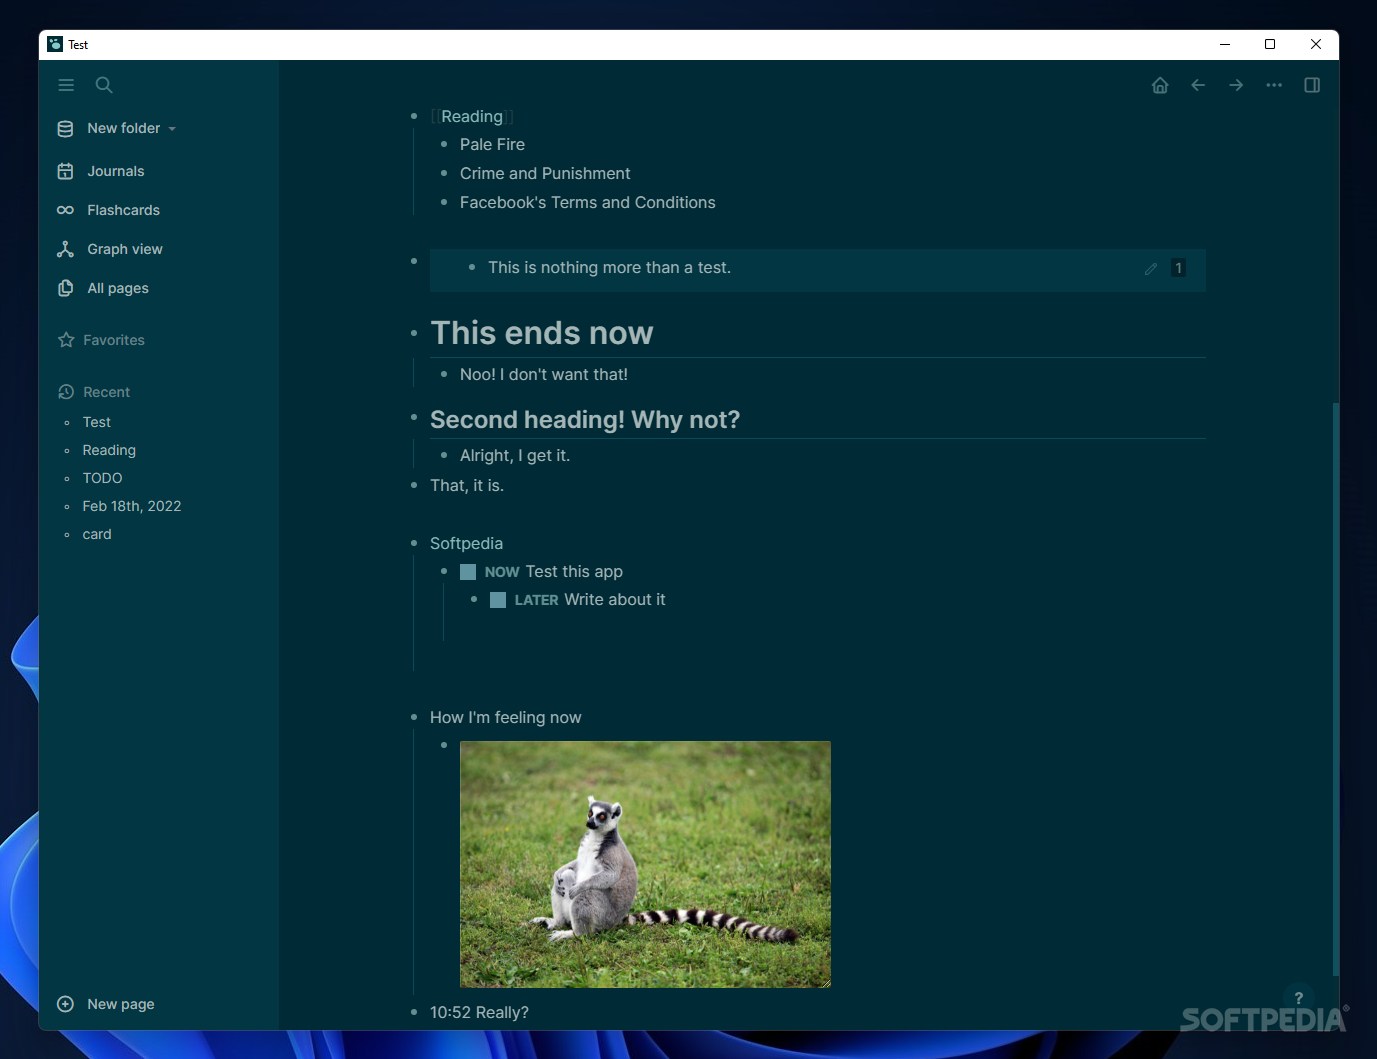This screenshot has height=1059, width=1377.
Task: Click the Softpedia block
Action: [x=466, y=543]
